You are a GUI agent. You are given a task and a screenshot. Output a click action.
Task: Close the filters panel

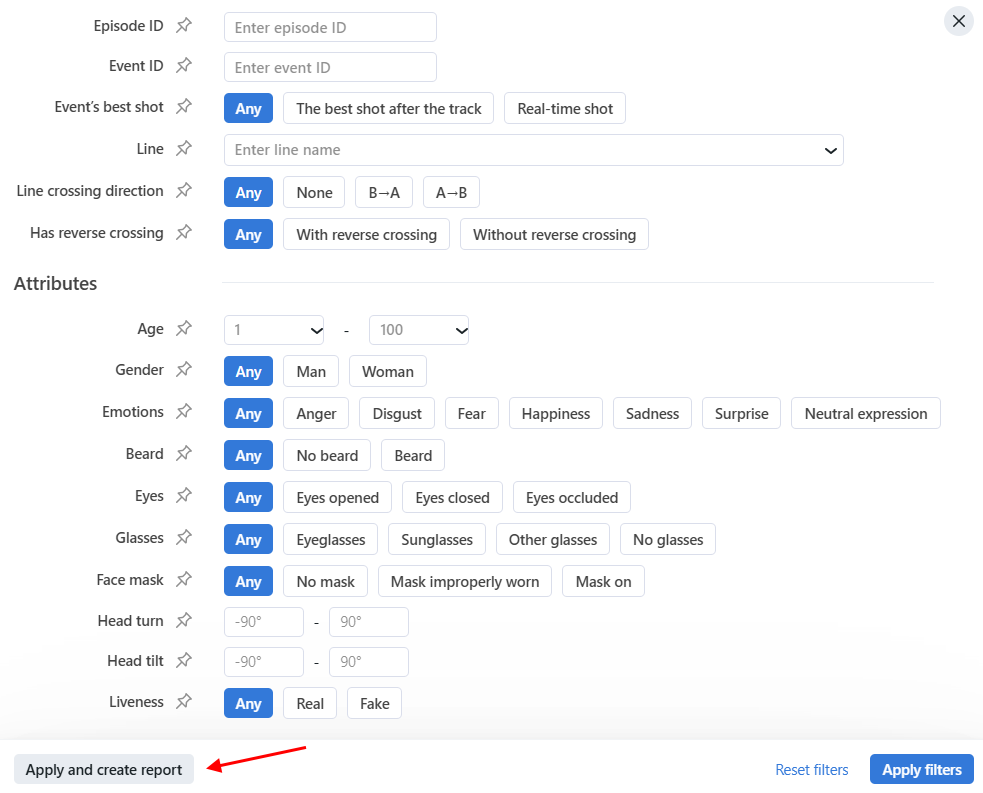pyautogui.click(x=958, y=21)
